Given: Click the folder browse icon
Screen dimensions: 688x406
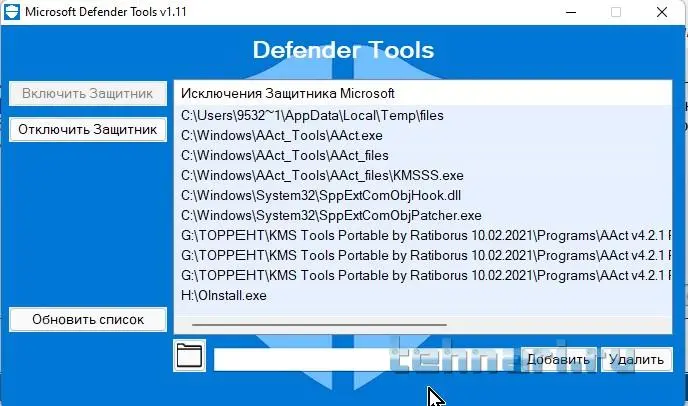Looking at the screenshot, I should pyautogui.click(x=189, y=356).
